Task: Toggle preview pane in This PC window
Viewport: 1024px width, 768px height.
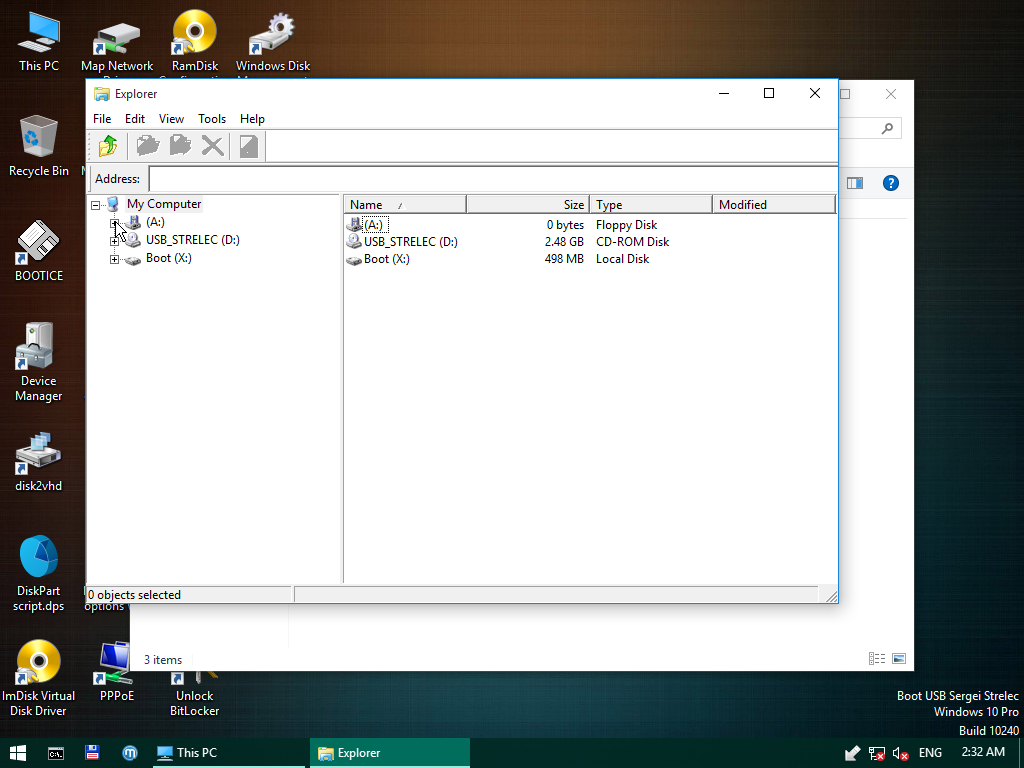Action: 855,183
